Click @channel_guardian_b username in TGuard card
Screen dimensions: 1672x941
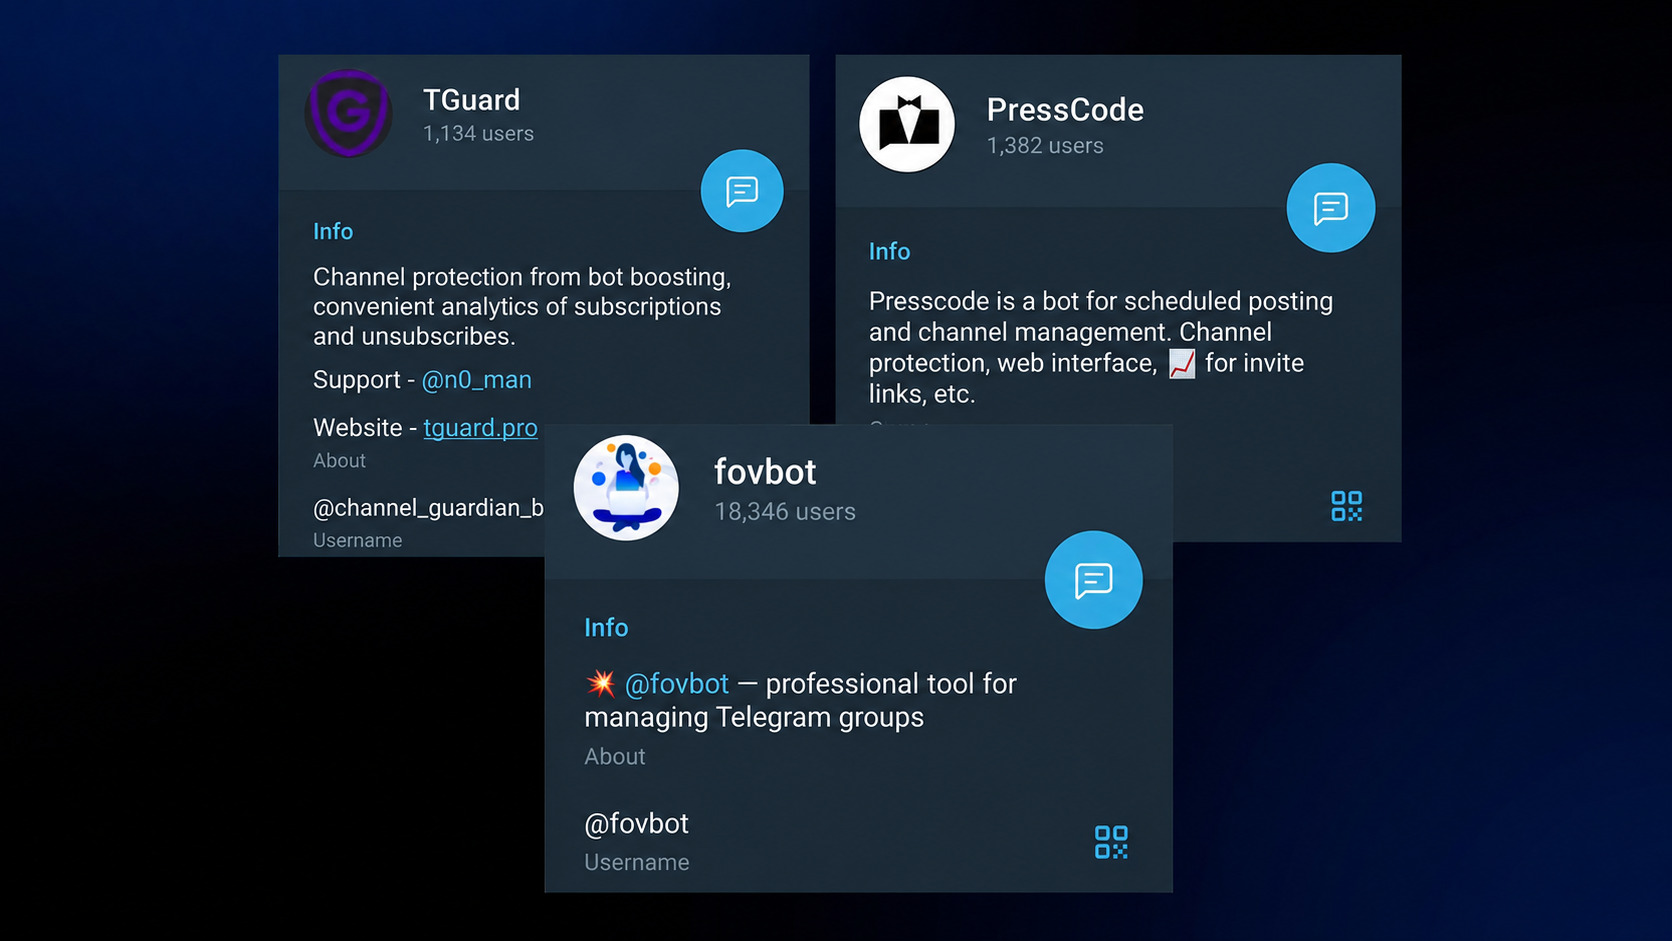428,508
